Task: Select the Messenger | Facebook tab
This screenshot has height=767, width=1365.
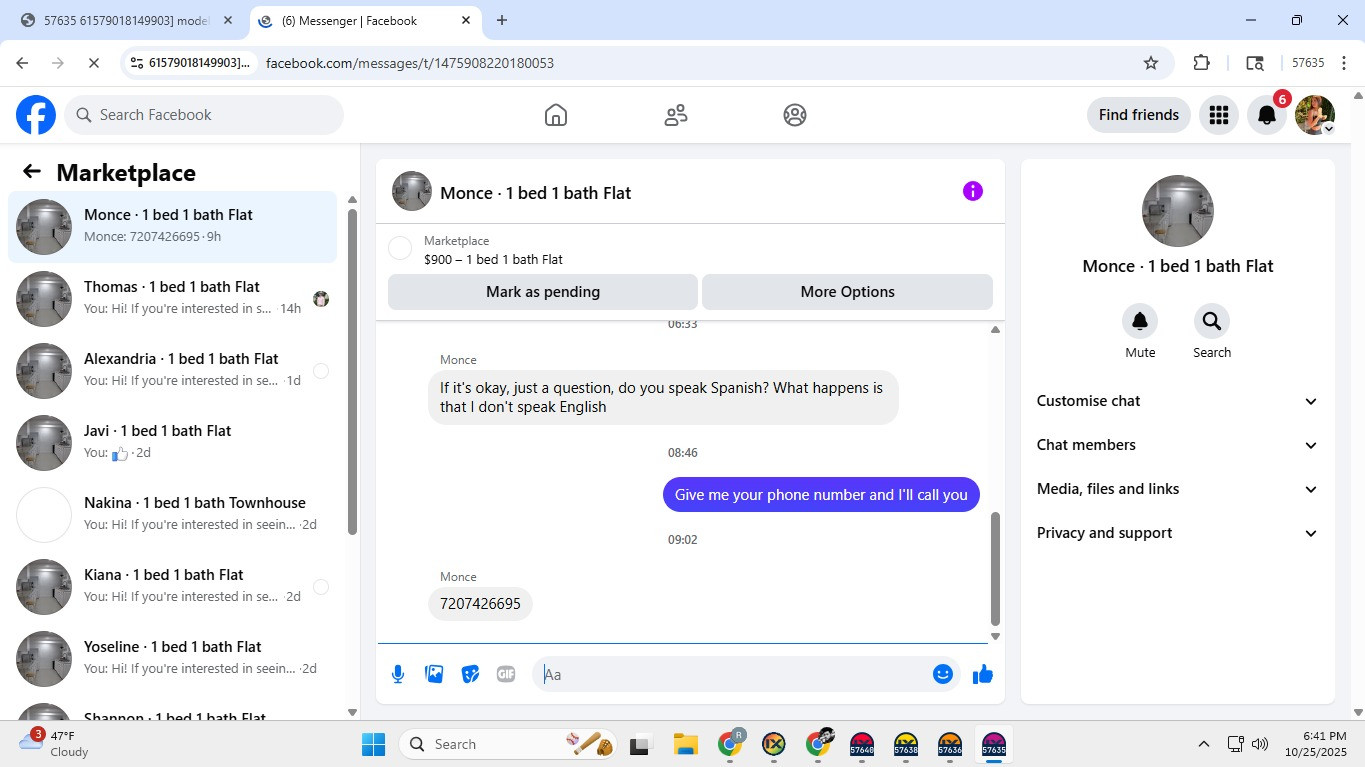Action: (x=365, y=20)
